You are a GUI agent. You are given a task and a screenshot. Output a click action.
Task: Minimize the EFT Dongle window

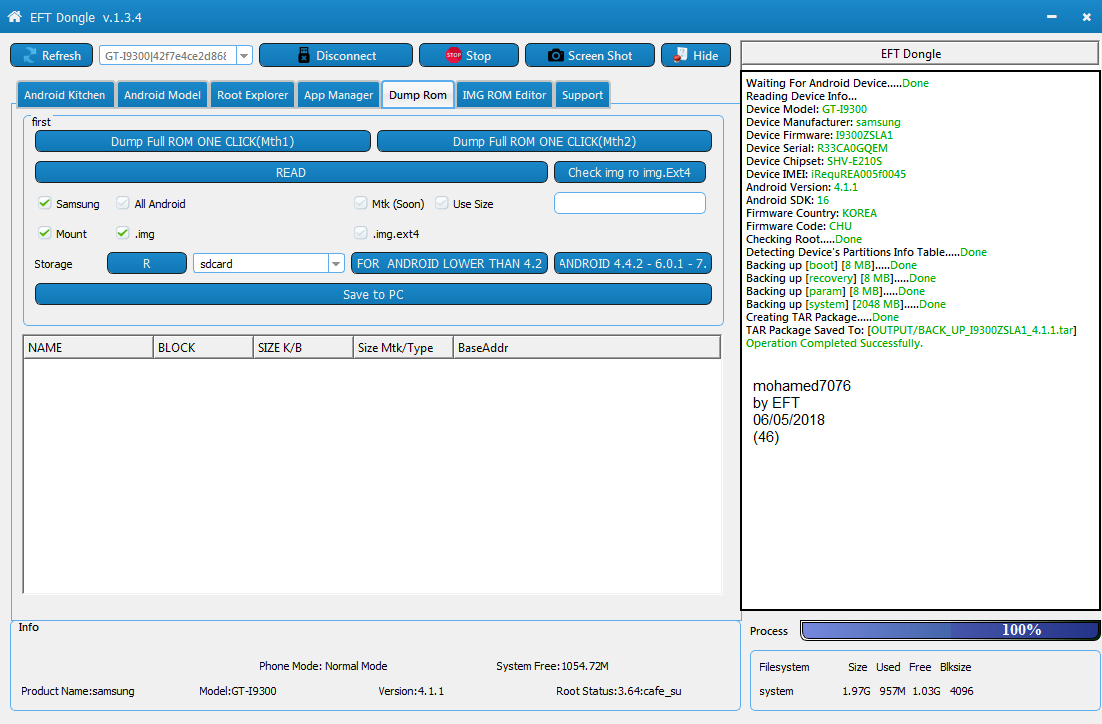coord(1051,16)
